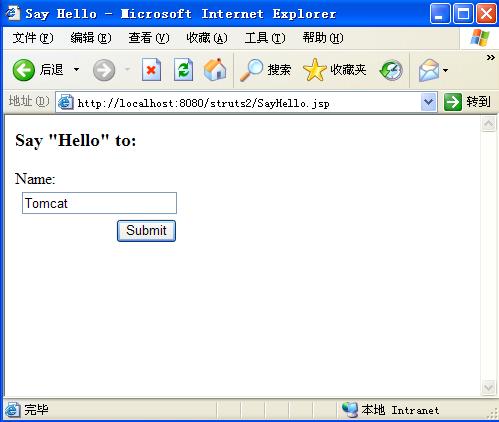Open Favorites using the star icon
499x422 pixels.
(315, 70)
